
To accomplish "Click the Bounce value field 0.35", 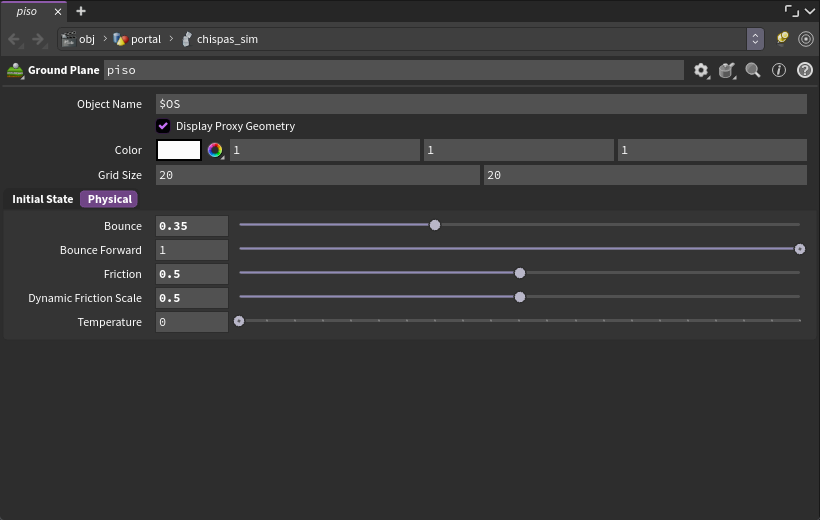I will coord(192,226).
